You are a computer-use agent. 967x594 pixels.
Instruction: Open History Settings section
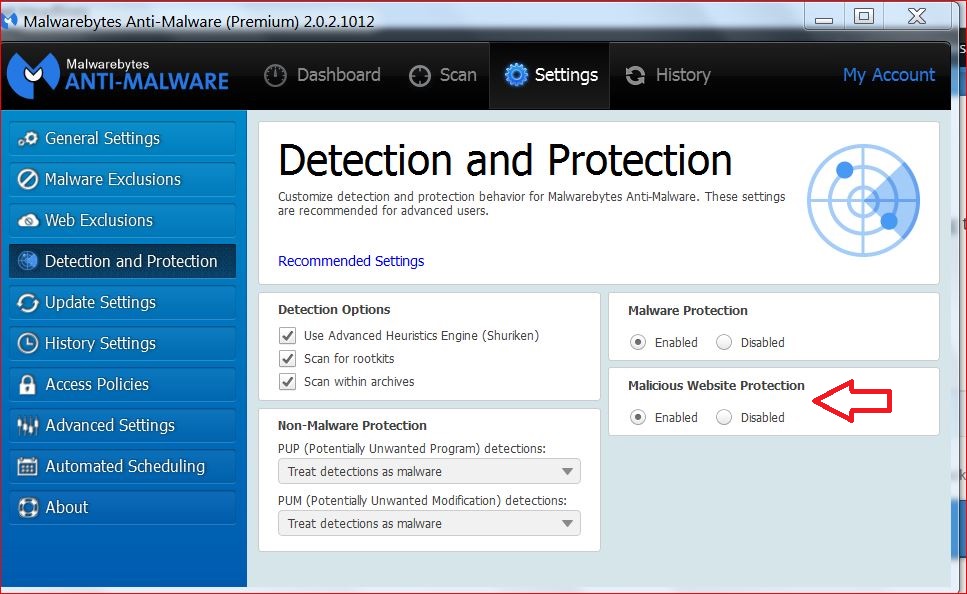click(x=123, y=343)
